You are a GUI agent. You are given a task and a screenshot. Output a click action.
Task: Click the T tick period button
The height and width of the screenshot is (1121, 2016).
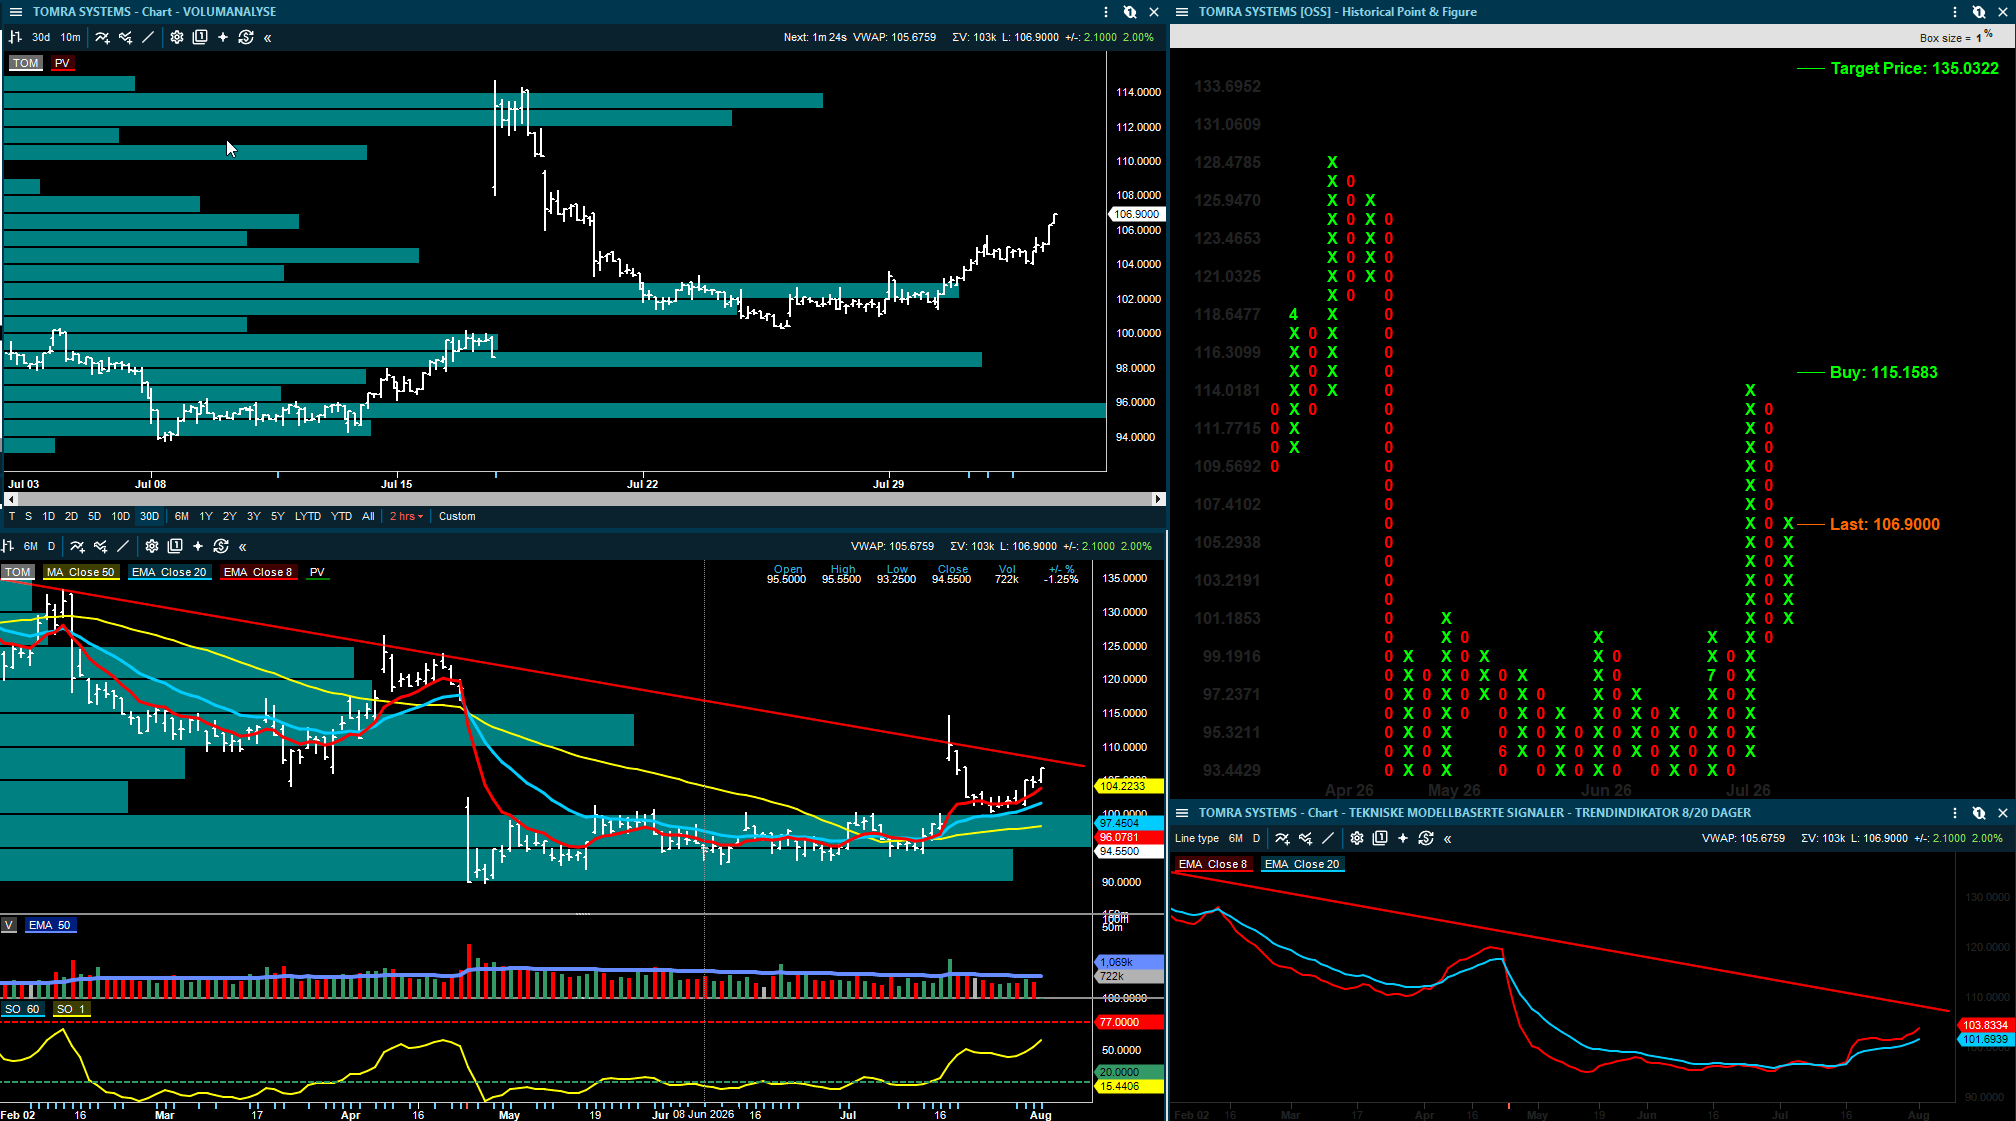tap(12, 516)
